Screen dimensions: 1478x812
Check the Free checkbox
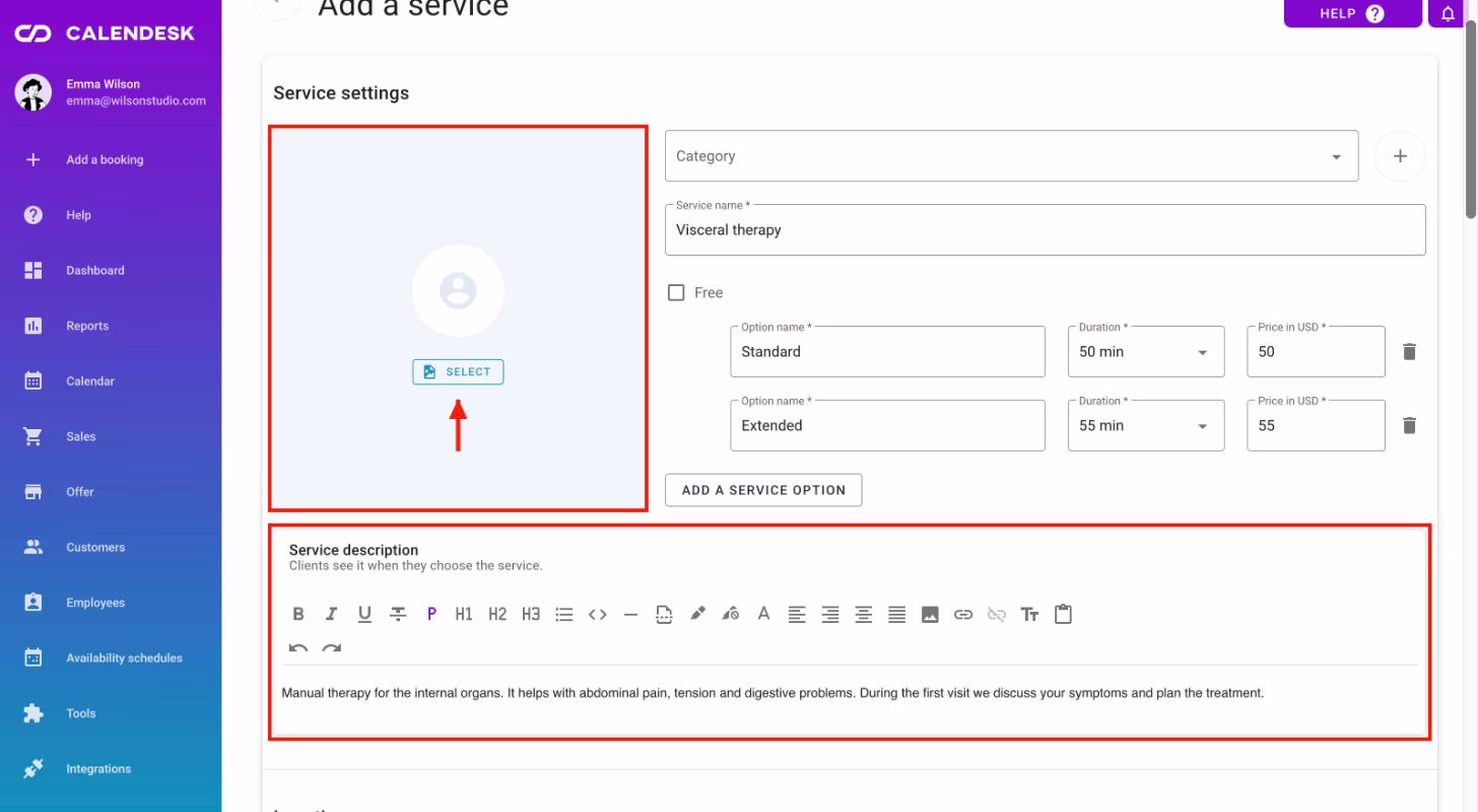(676, 293)
